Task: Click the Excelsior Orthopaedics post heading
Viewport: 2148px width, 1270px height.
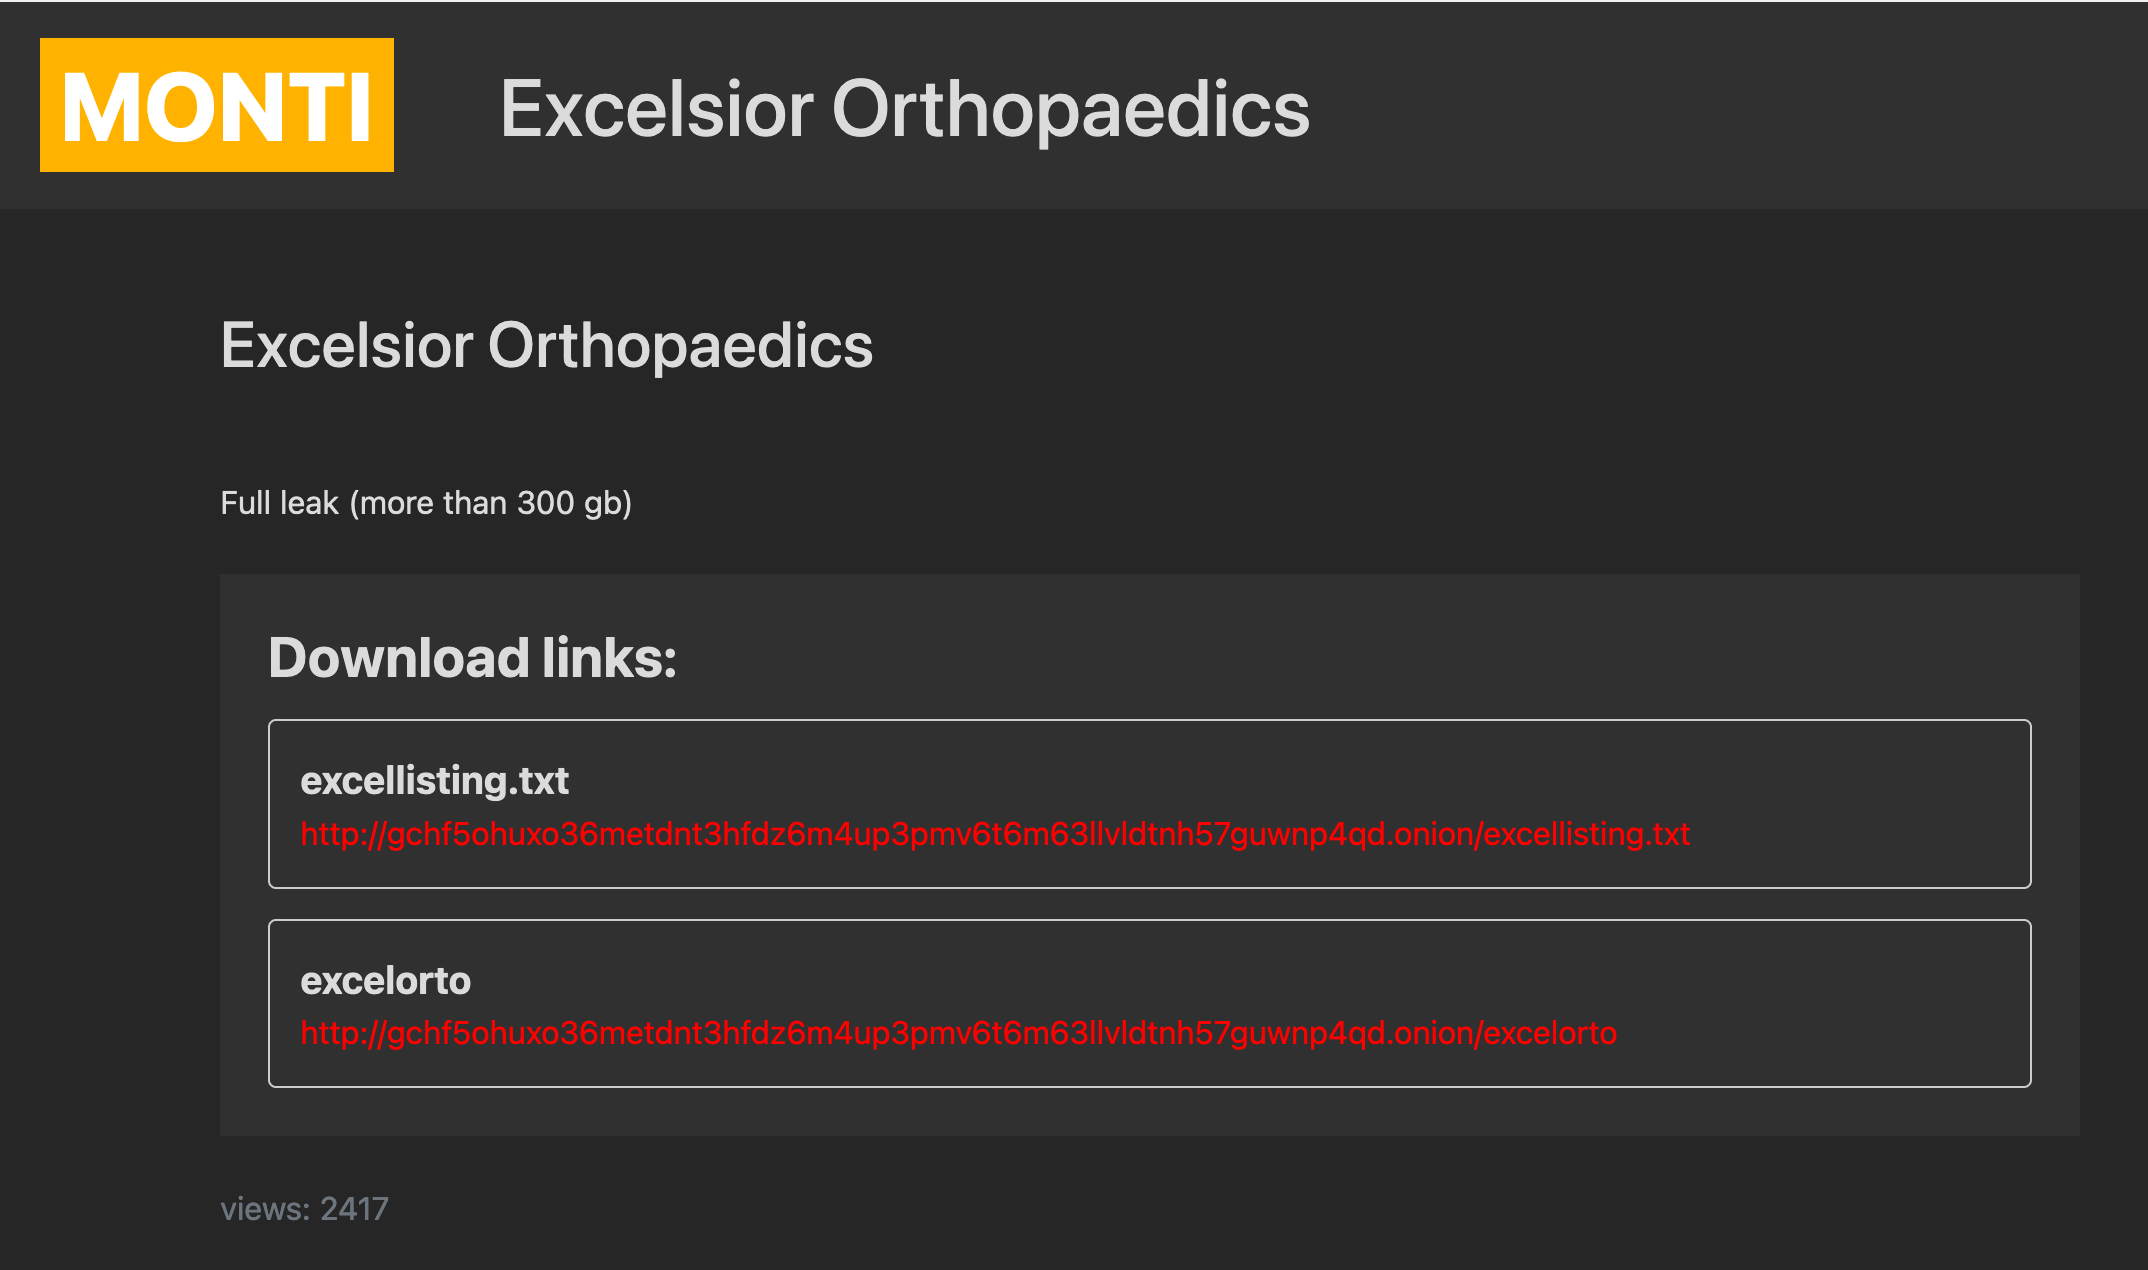Action: pos(547,346)
